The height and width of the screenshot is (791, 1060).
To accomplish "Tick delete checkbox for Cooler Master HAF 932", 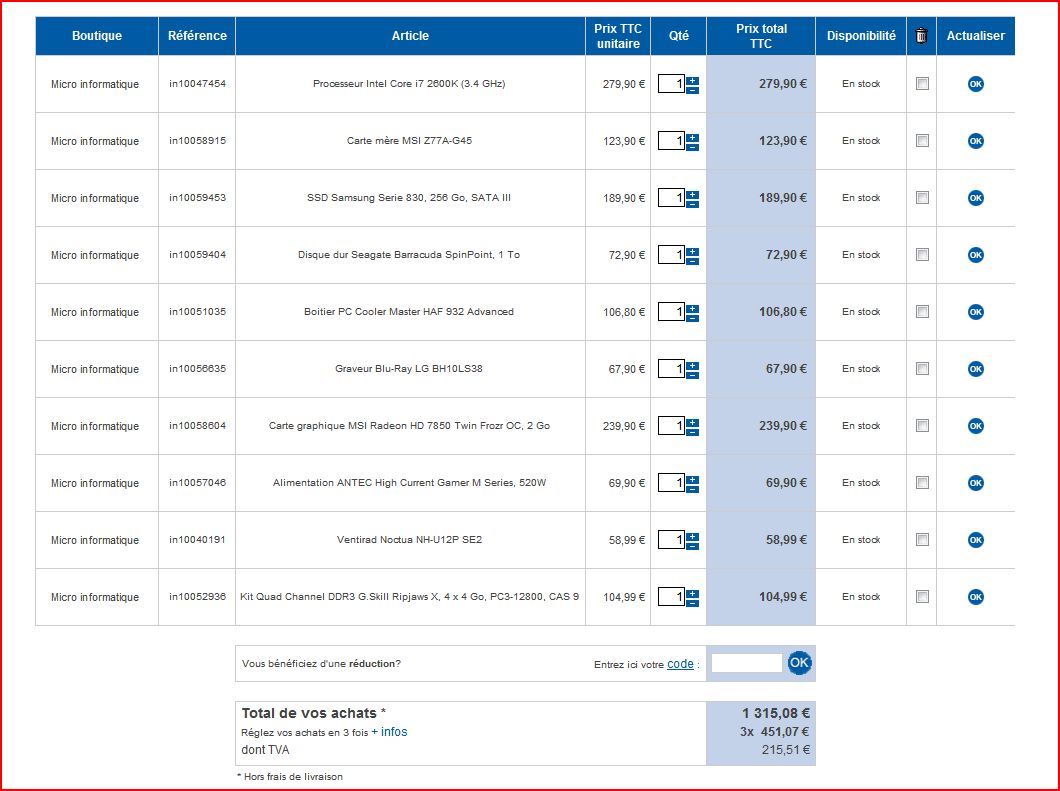I will tap(922, 312).
